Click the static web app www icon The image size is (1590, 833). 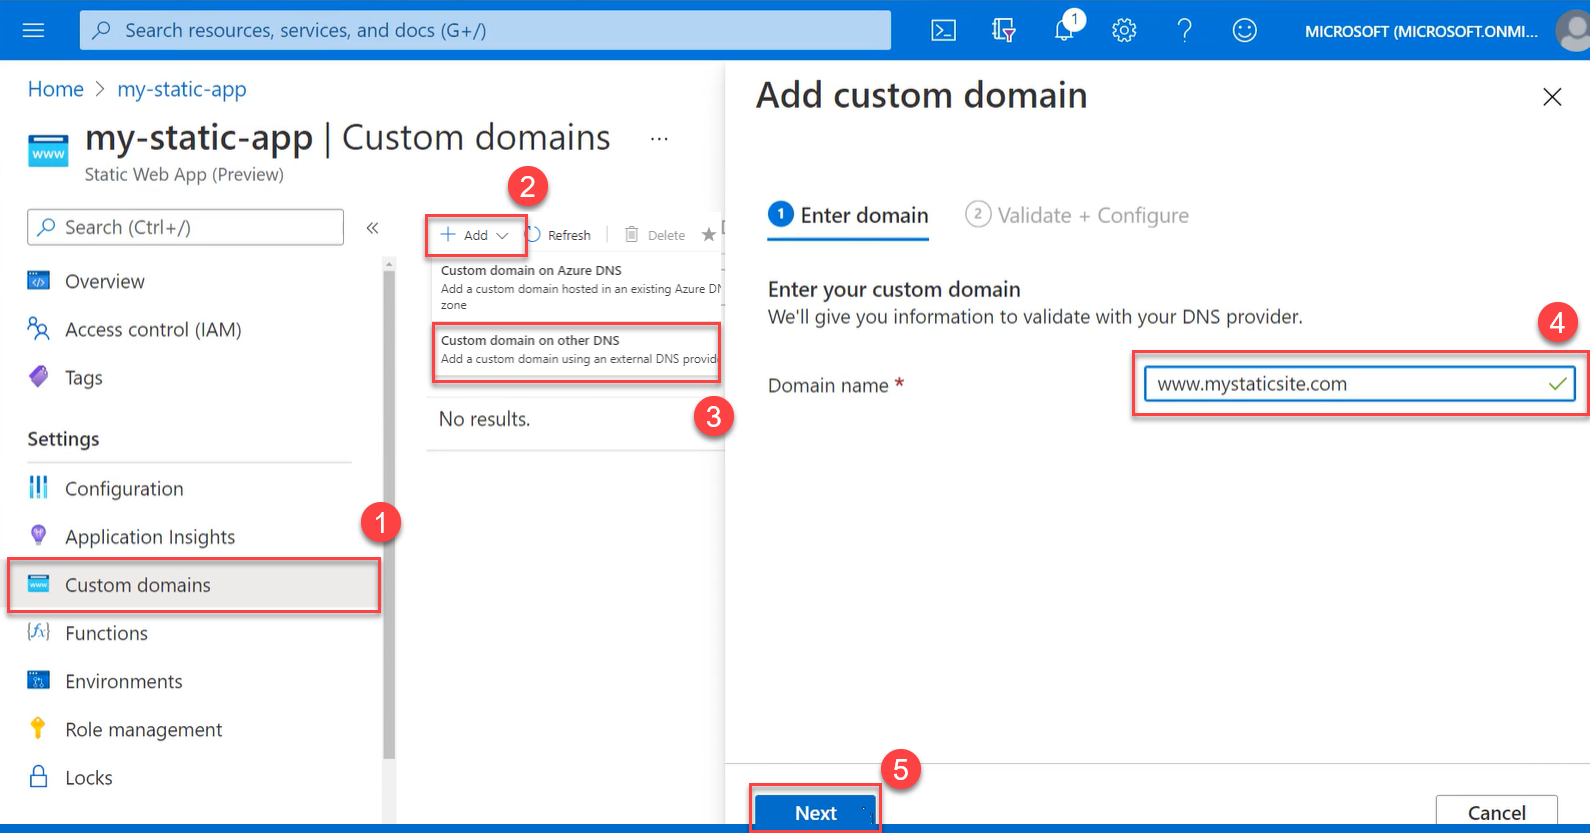point(48,151)
